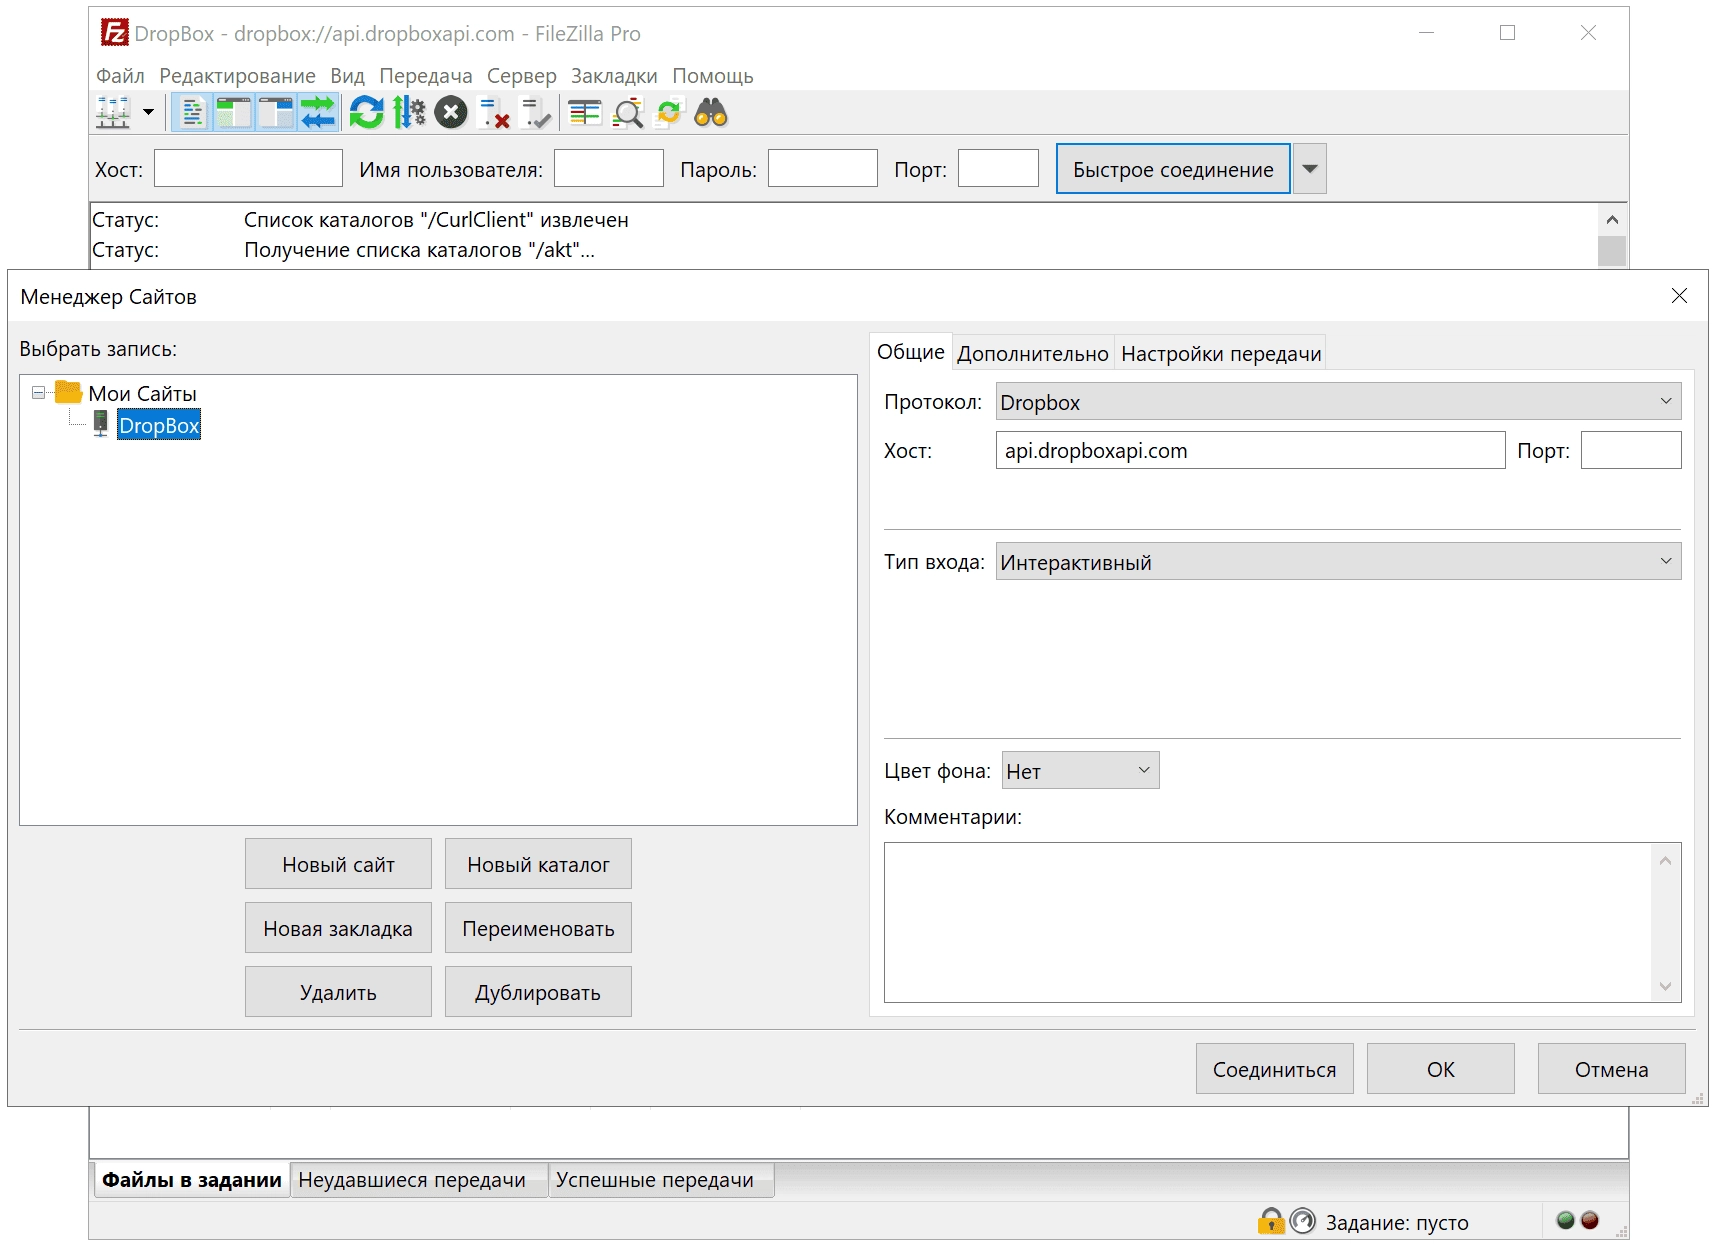Open quick connect history dropdown arrow
This screenshot has height=1247, width=1712.
1310,169
